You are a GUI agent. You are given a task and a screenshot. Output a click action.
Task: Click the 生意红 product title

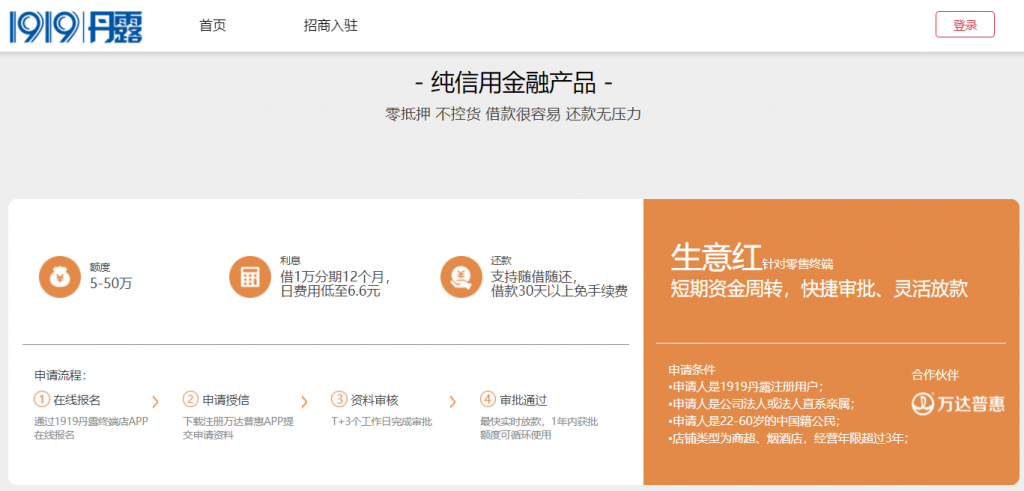716,257
